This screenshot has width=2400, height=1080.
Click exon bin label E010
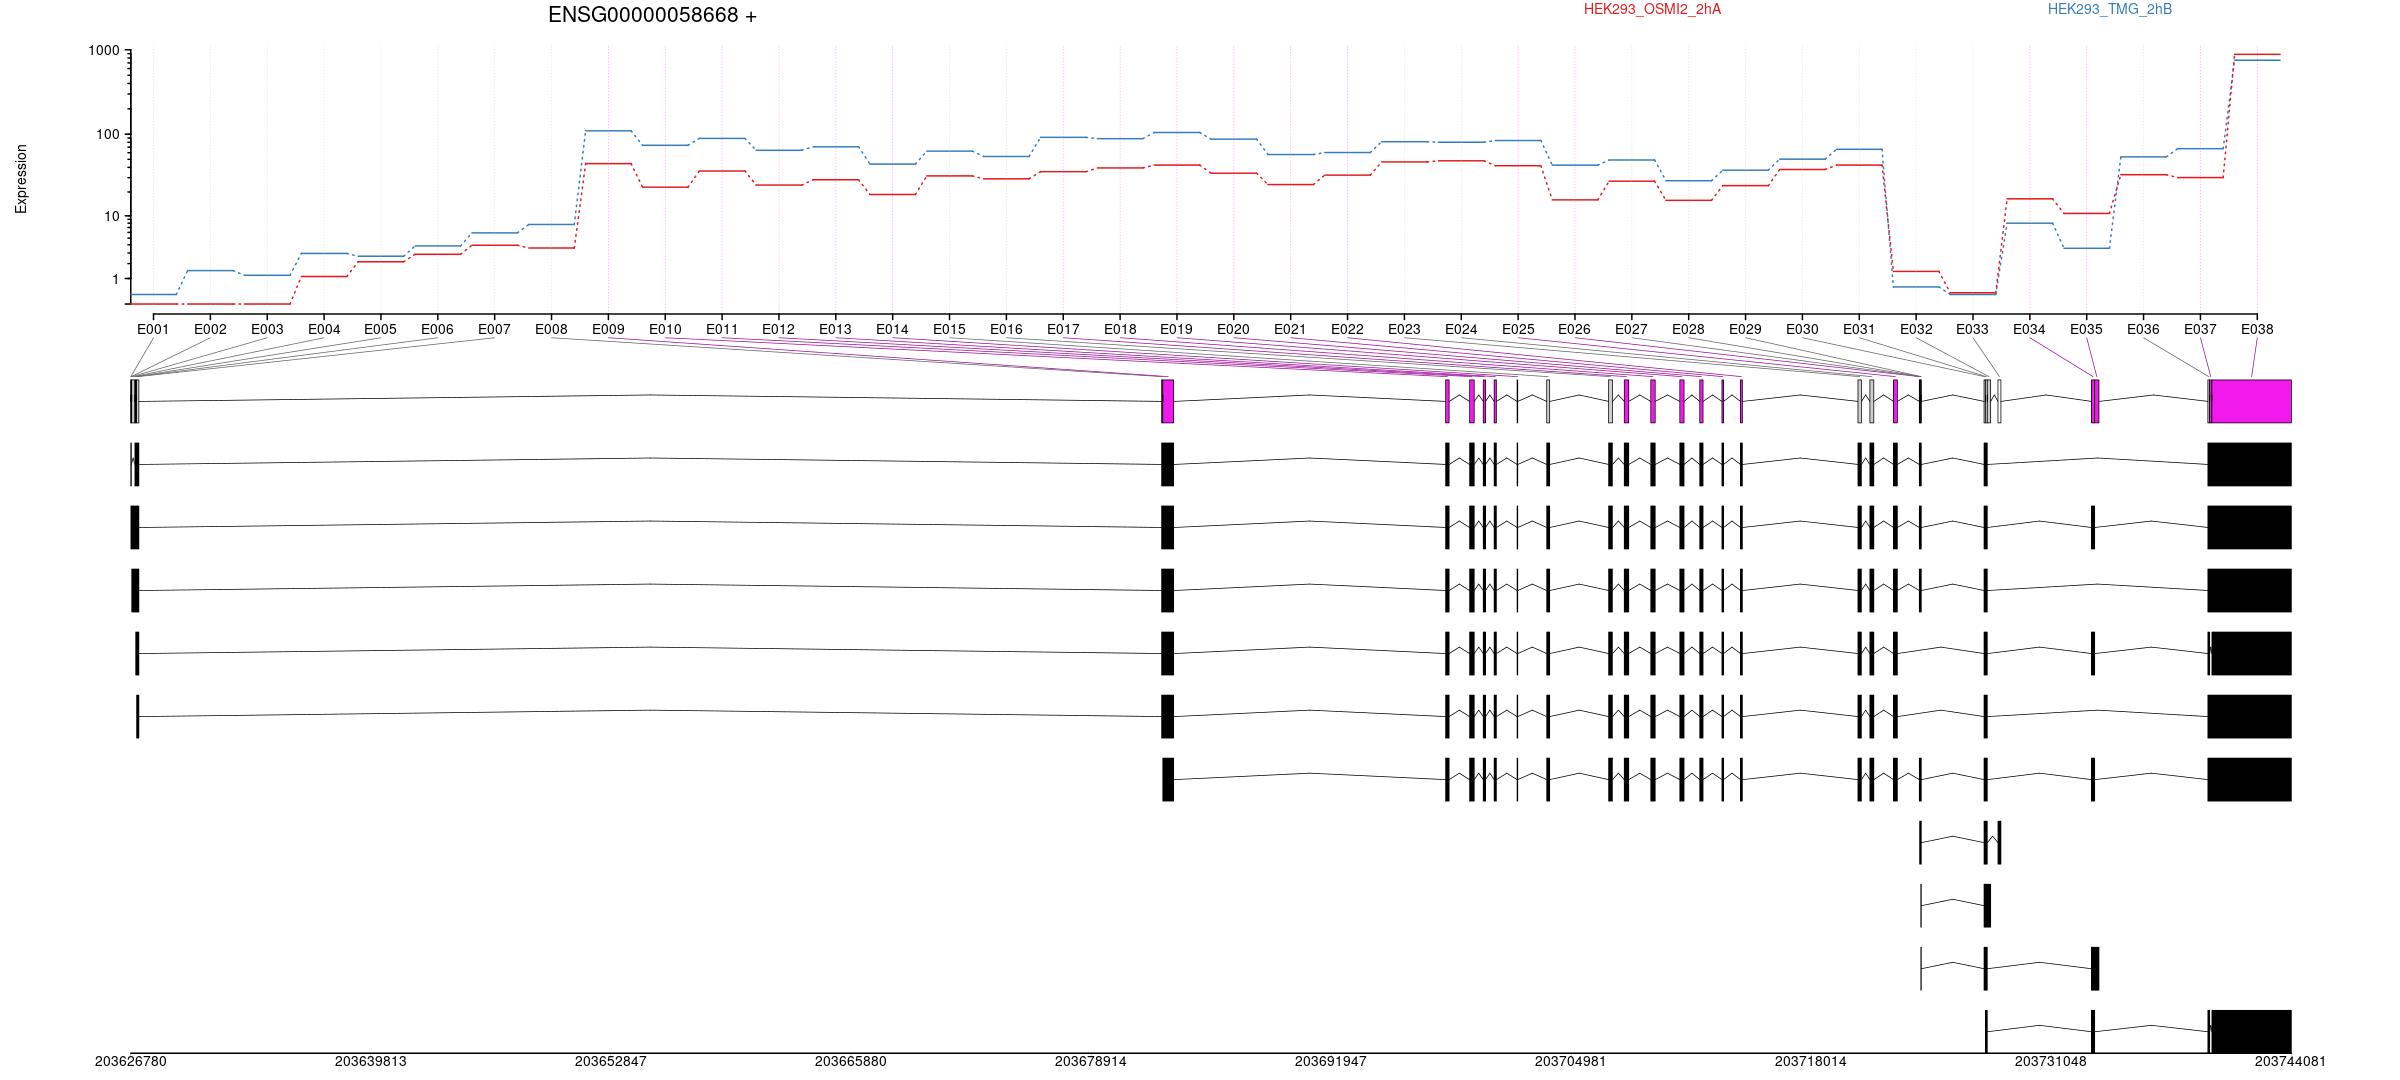665,329
